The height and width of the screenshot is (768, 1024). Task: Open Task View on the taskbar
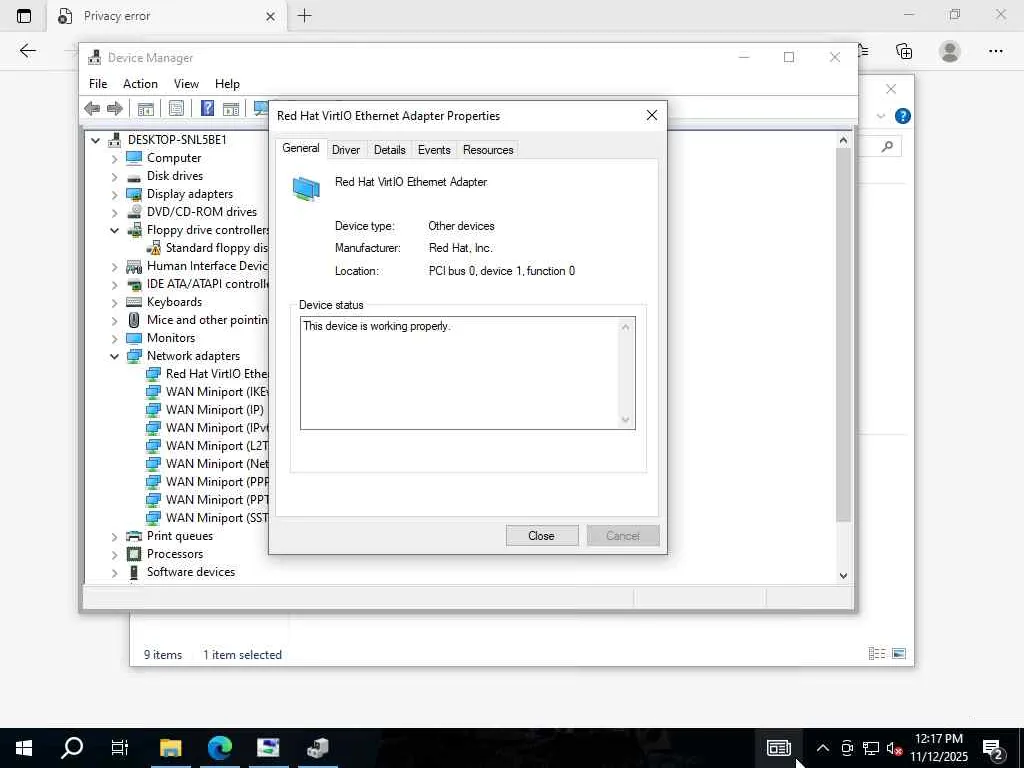pyautogui.click(x=120, y=748)
